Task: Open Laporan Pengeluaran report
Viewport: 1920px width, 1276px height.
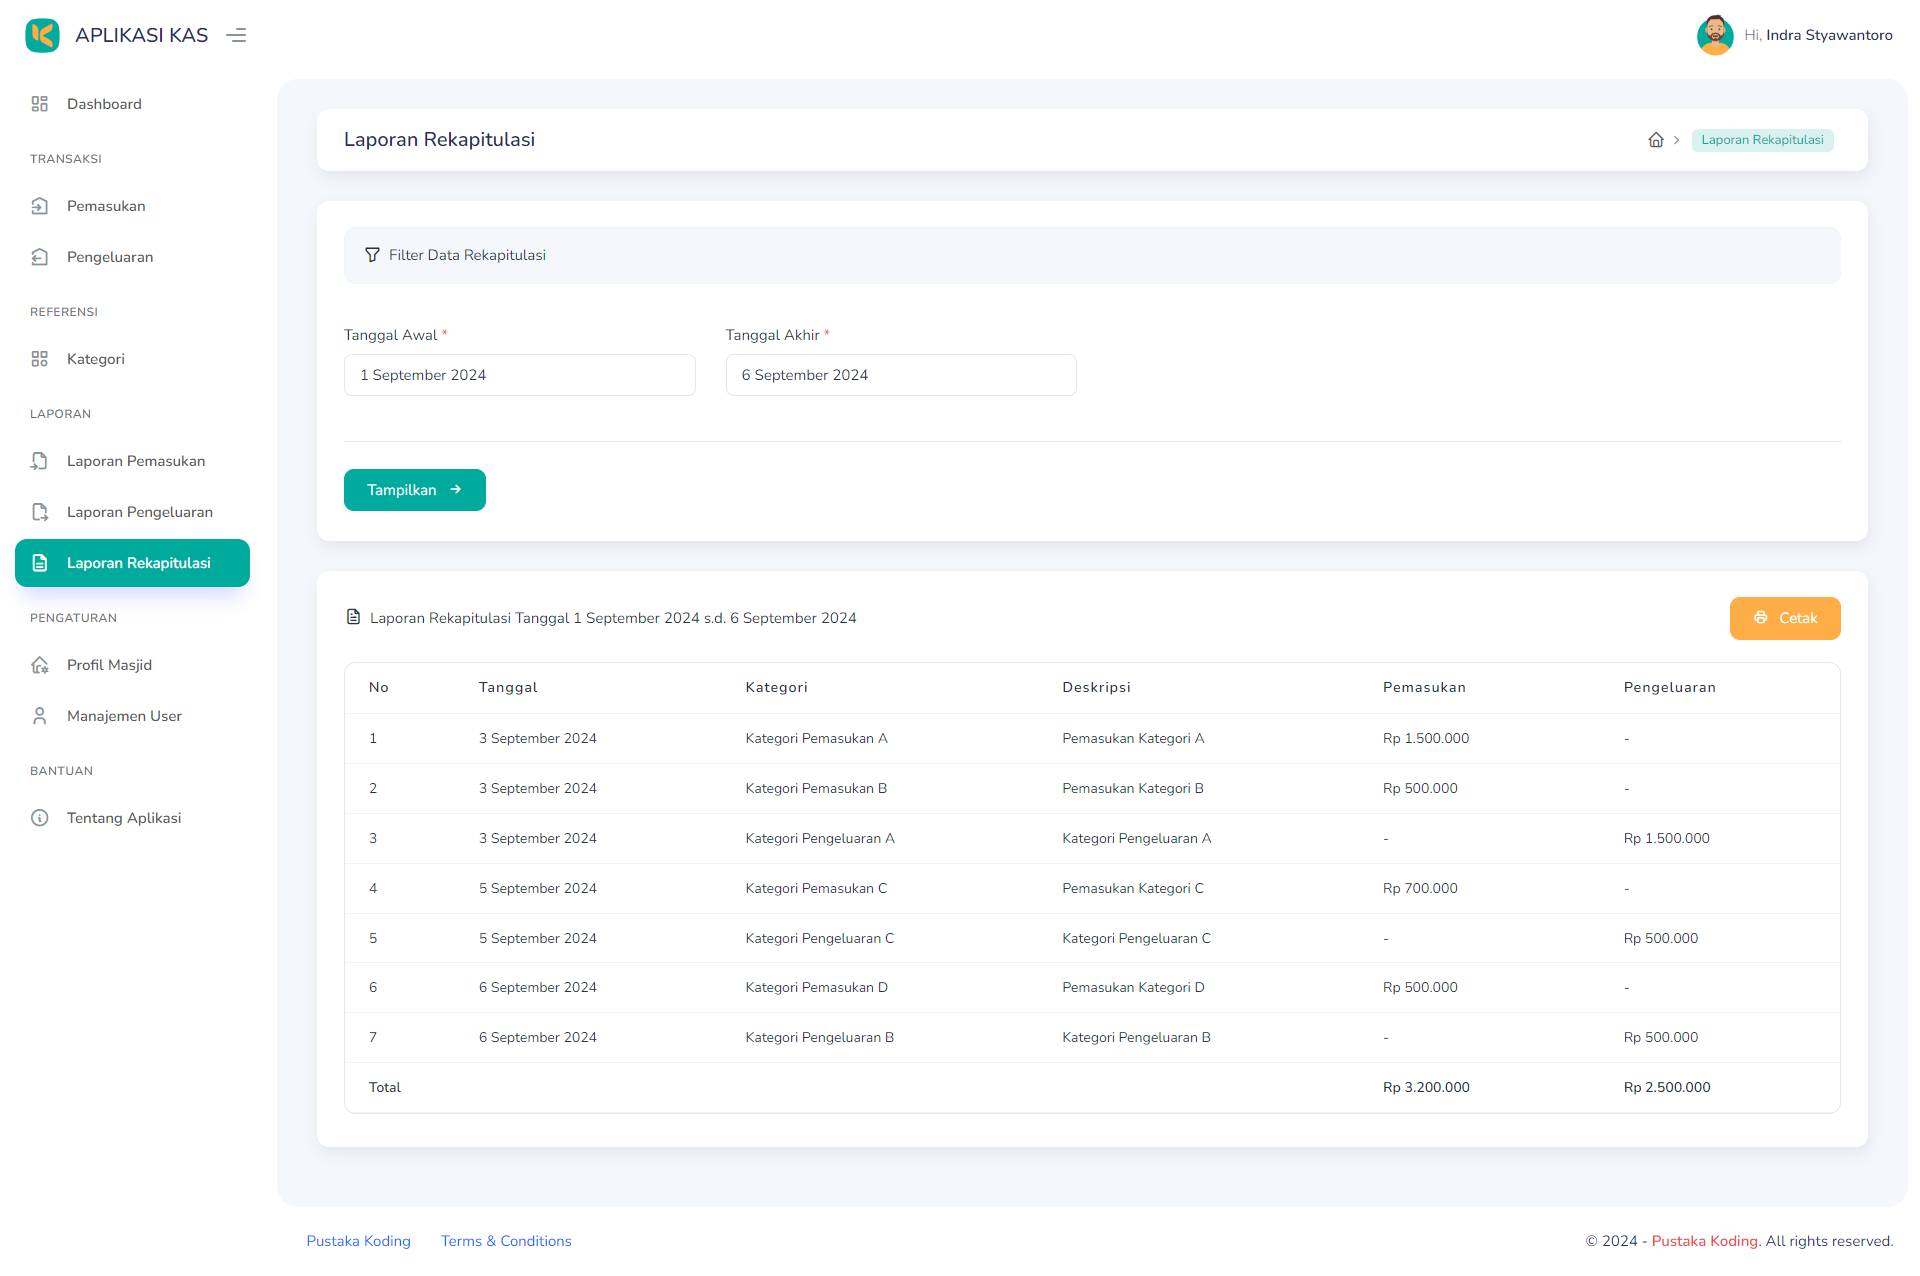Action: click(139, 511)
